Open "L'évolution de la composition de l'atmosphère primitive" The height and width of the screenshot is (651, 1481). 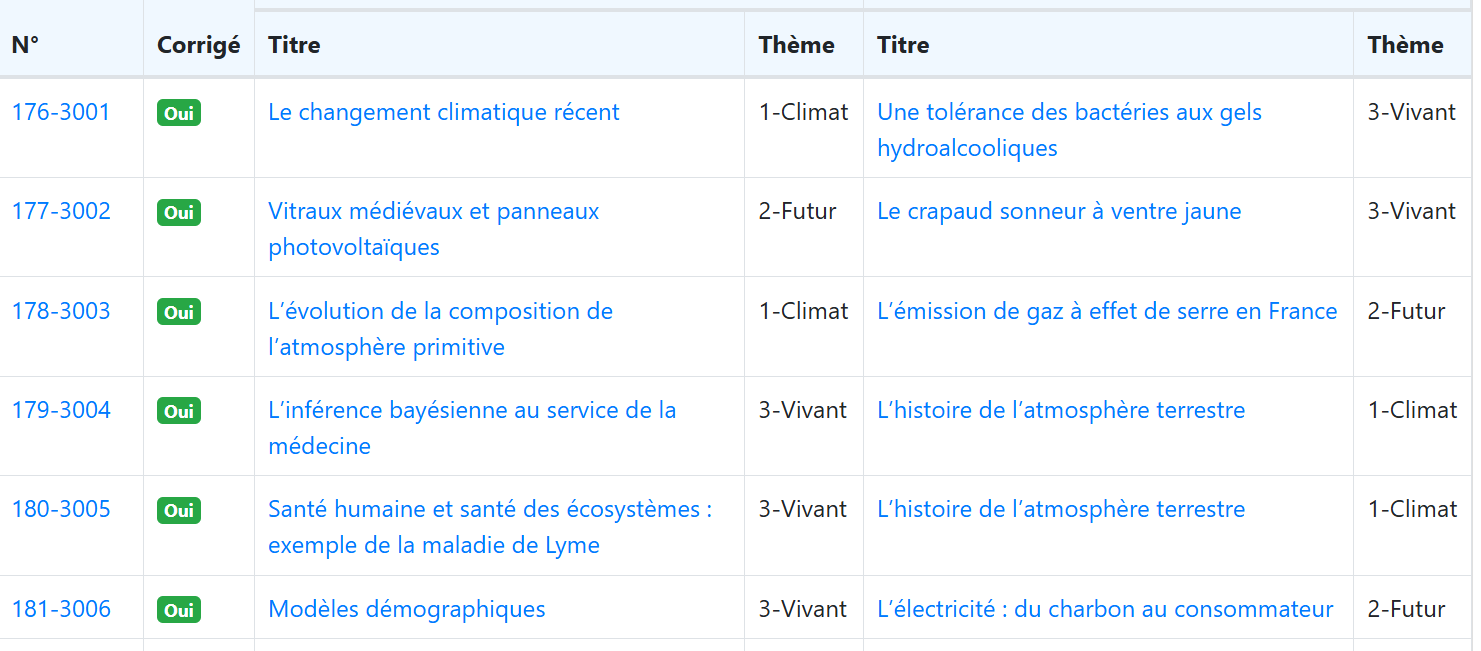tap(440, 312)
